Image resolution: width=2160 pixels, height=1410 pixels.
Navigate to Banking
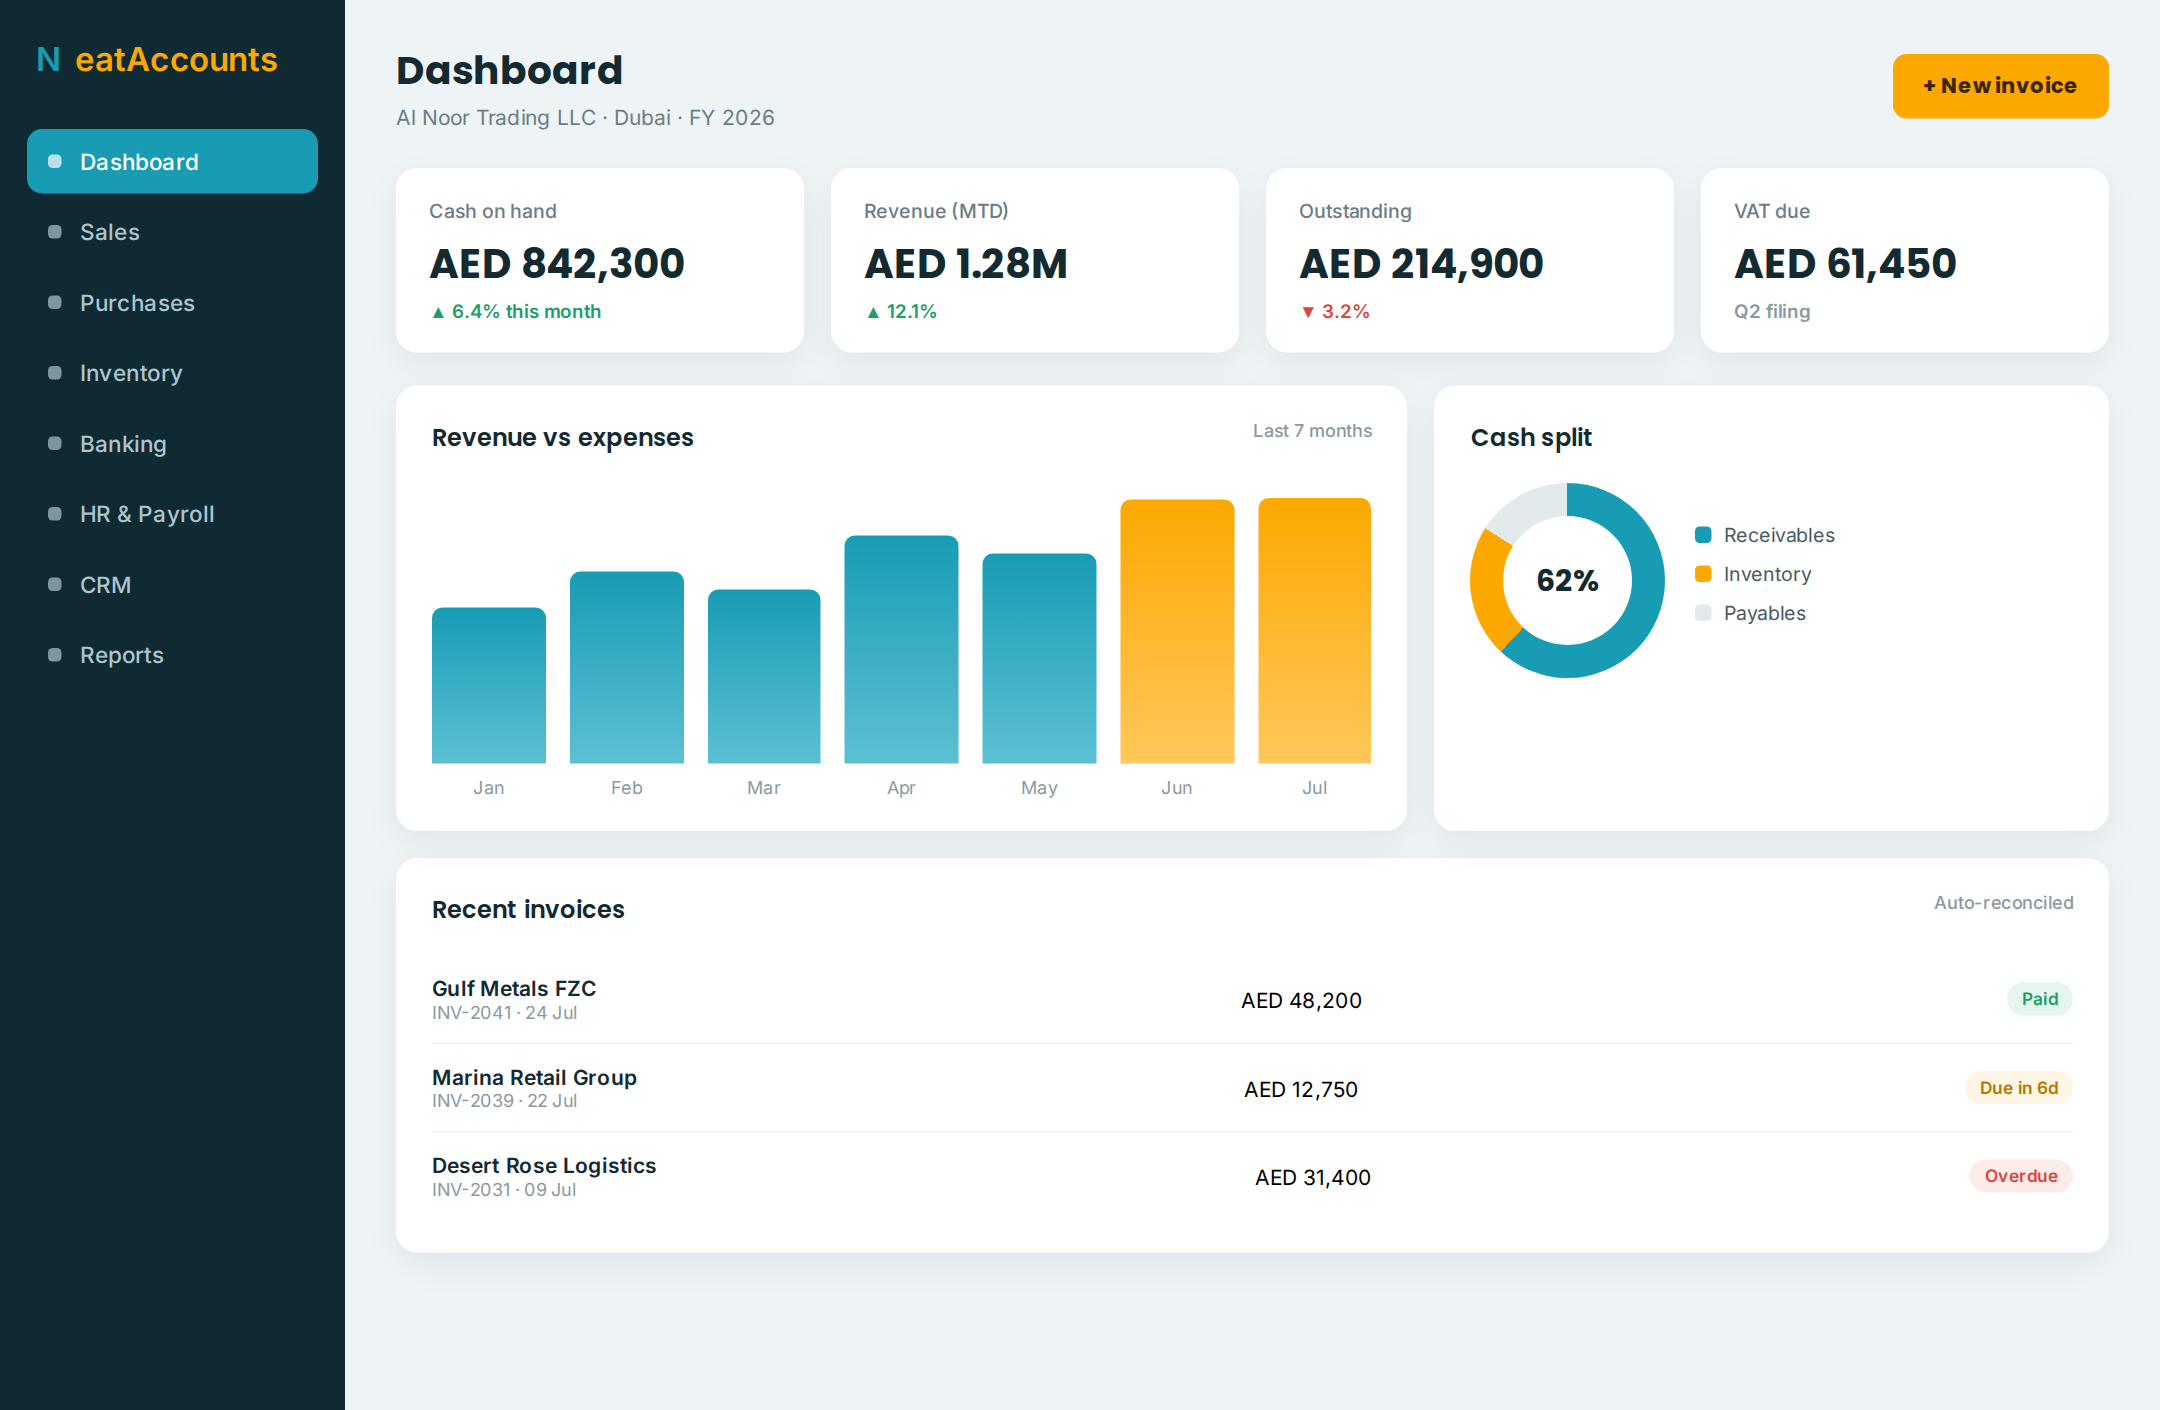coord(172,444)
